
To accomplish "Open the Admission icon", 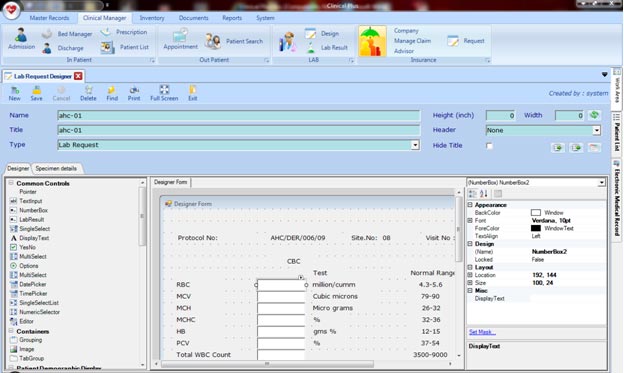I will click(21, 39).
